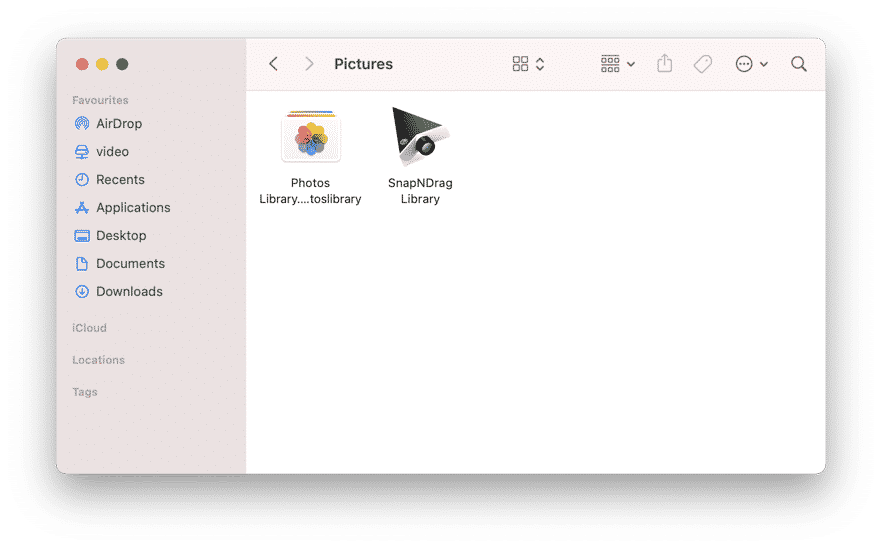882x548 pixels.
Task: Select the Photos Library icon
Action: click(311, 137)
